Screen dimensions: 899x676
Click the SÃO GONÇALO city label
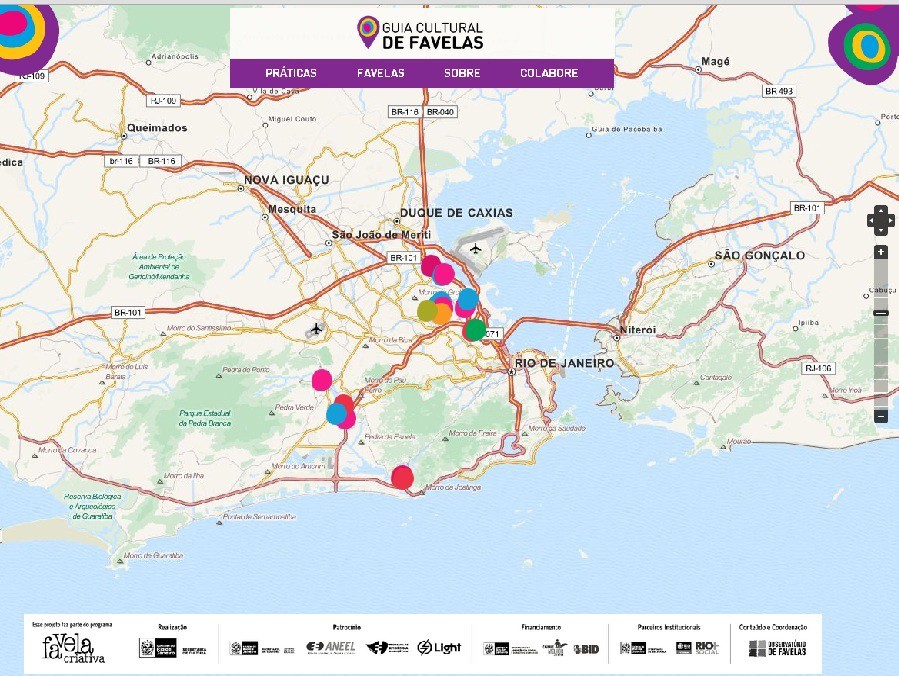point(760,255)
